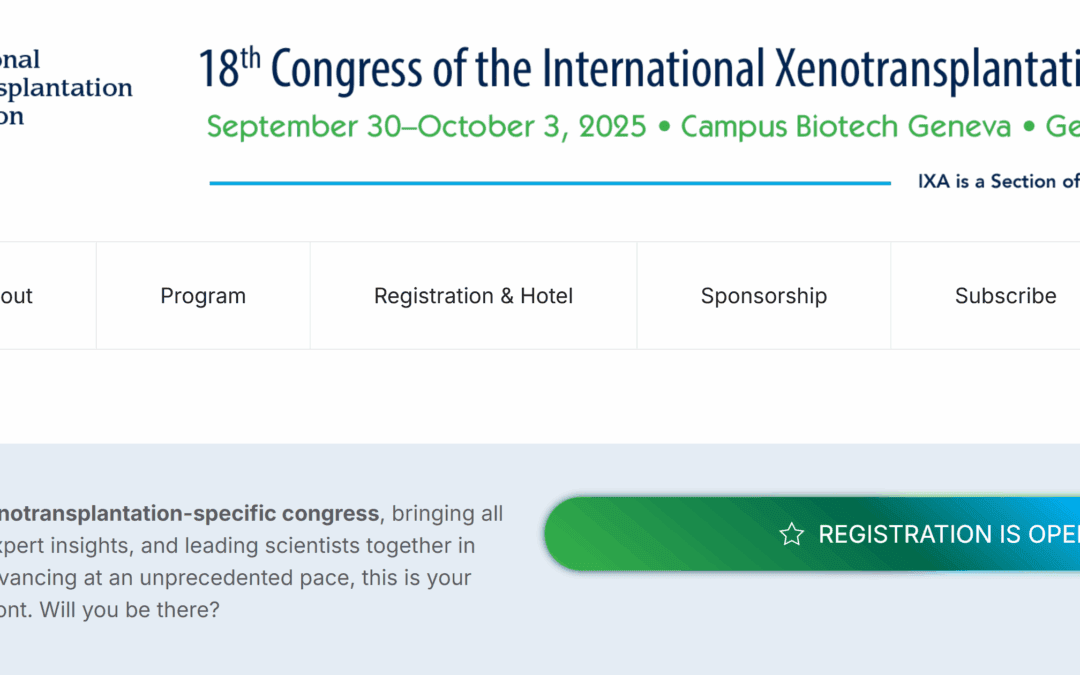
Task: Click the unprecedented pace paragraph line
Action: coord(236,577)
